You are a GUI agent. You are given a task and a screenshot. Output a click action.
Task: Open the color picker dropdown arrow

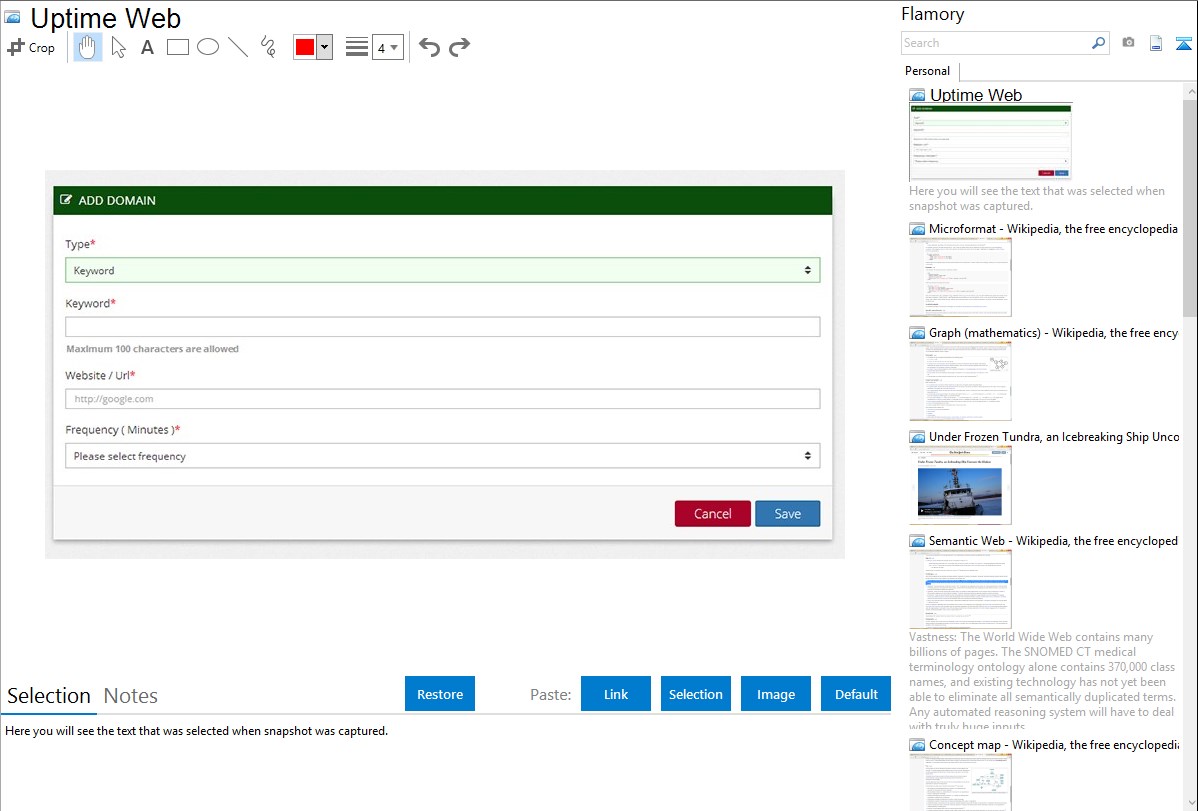point(325,47)
